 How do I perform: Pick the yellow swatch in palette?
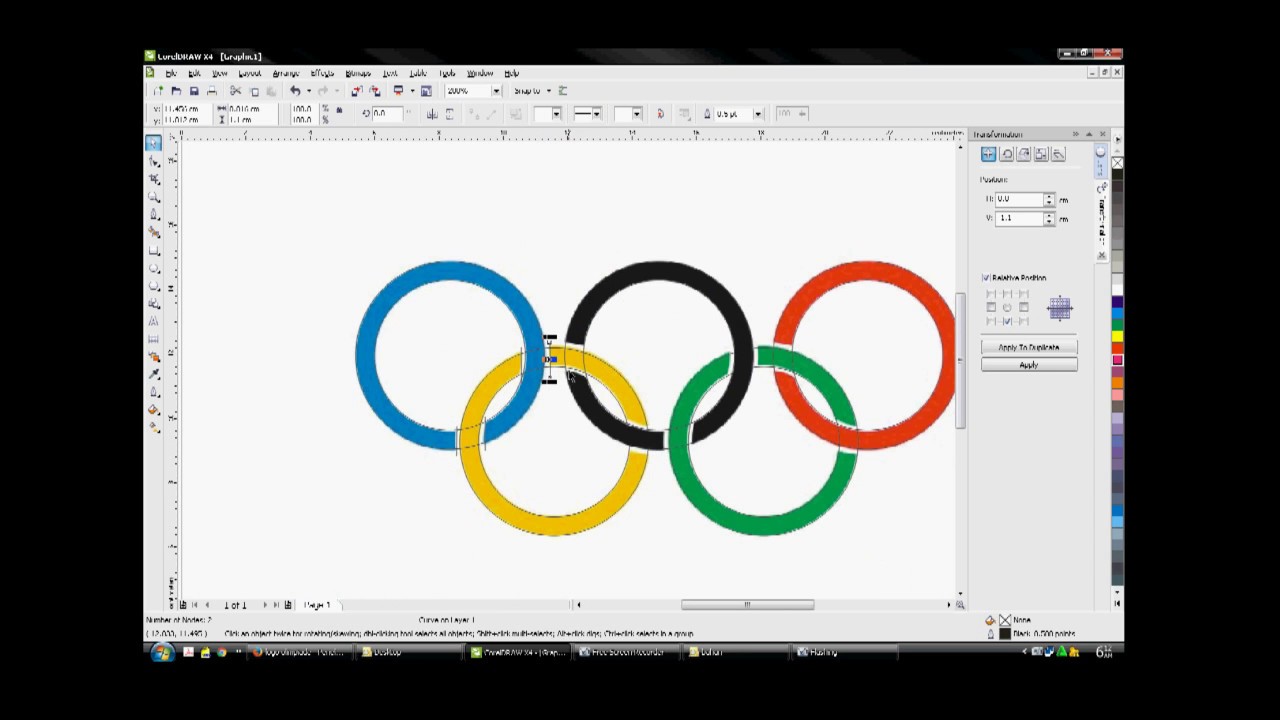[1117, 336]
